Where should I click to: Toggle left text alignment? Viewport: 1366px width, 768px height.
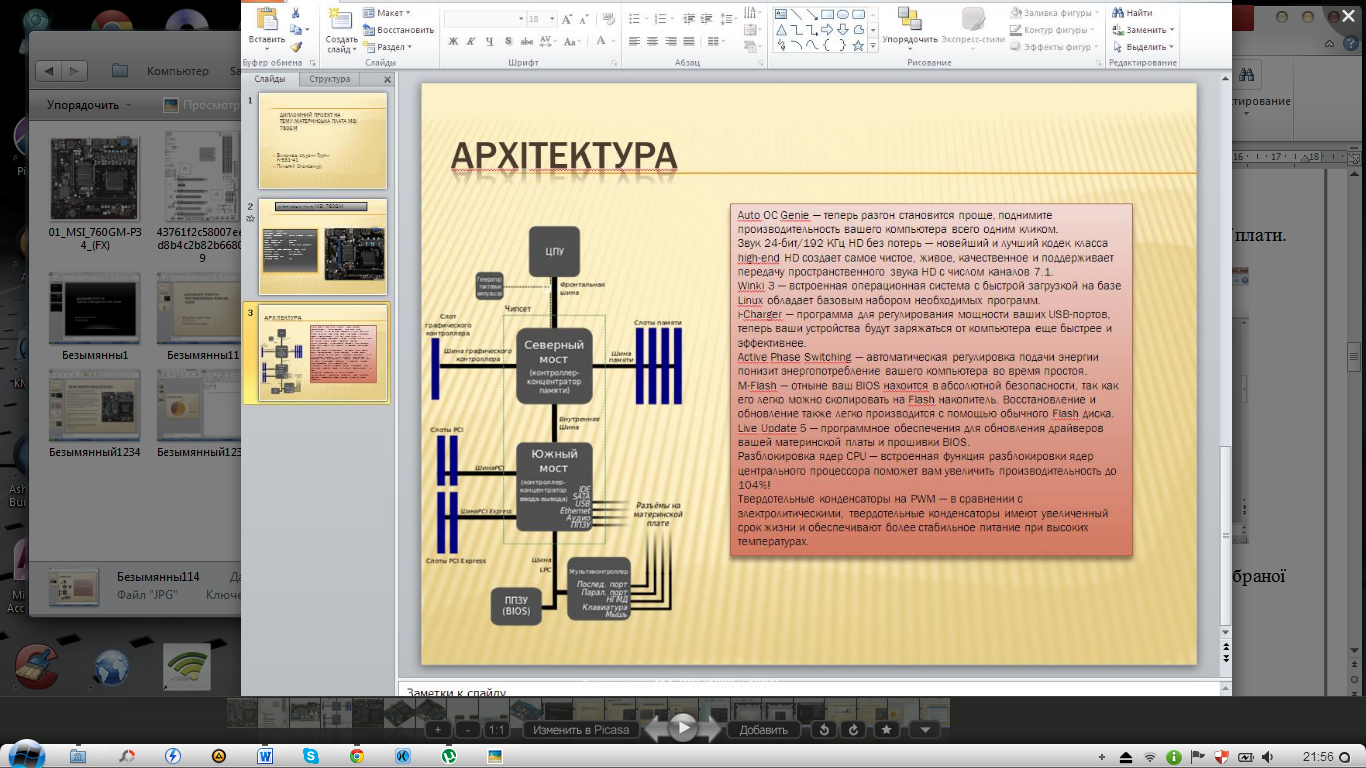(x=635, y=41)
